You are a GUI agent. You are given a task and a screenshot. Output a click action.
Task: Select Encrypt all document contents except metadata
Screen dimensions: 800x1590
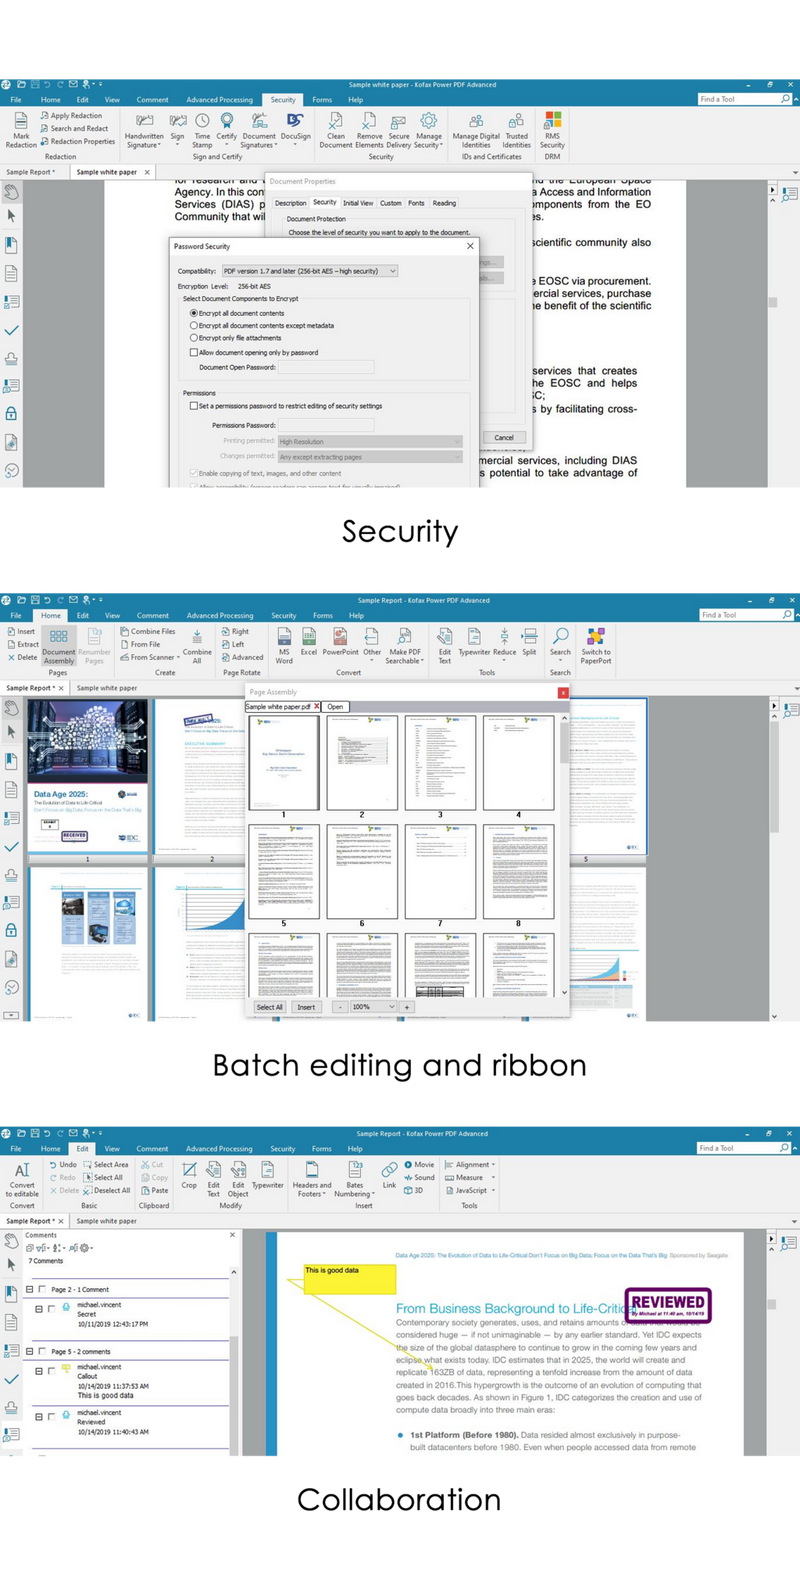(194, 326)
